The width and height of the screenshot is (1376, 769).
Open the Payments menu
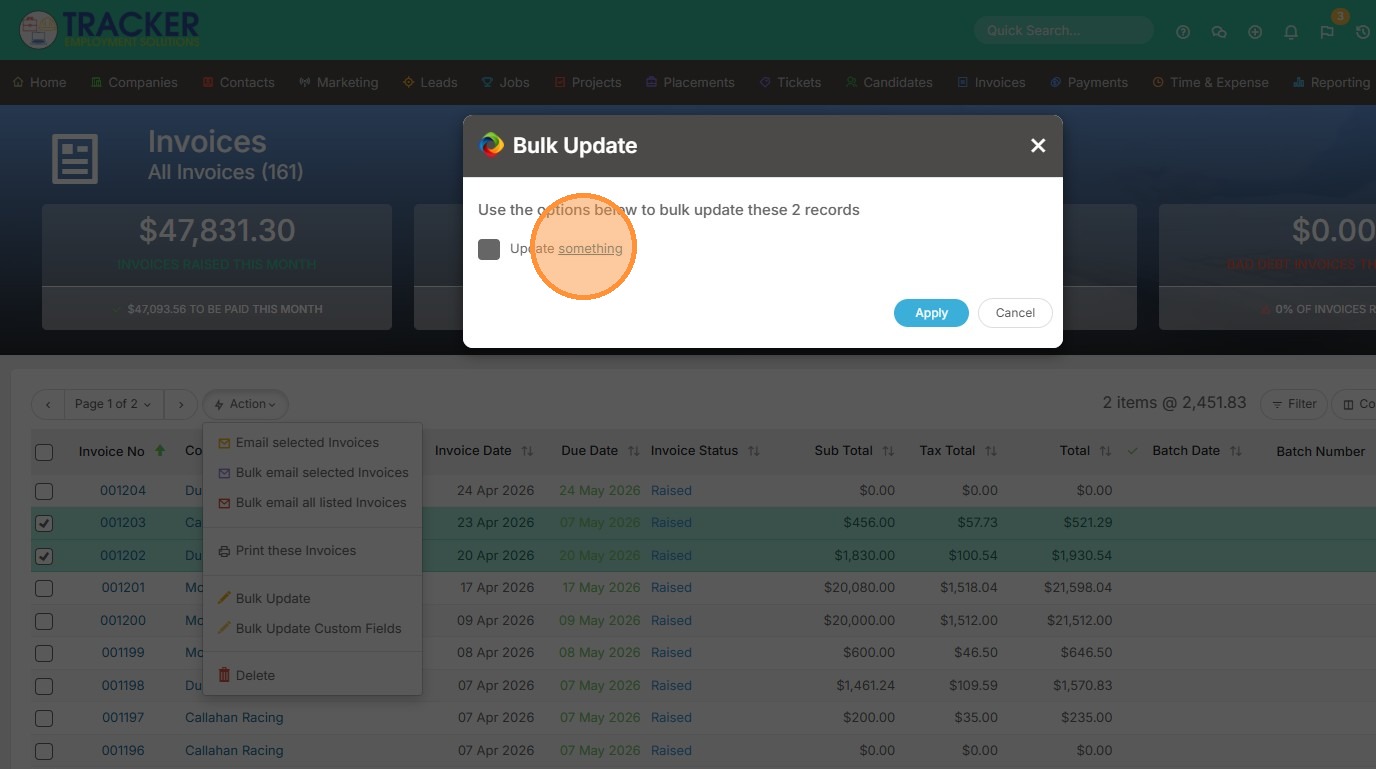pos(1089,82)
